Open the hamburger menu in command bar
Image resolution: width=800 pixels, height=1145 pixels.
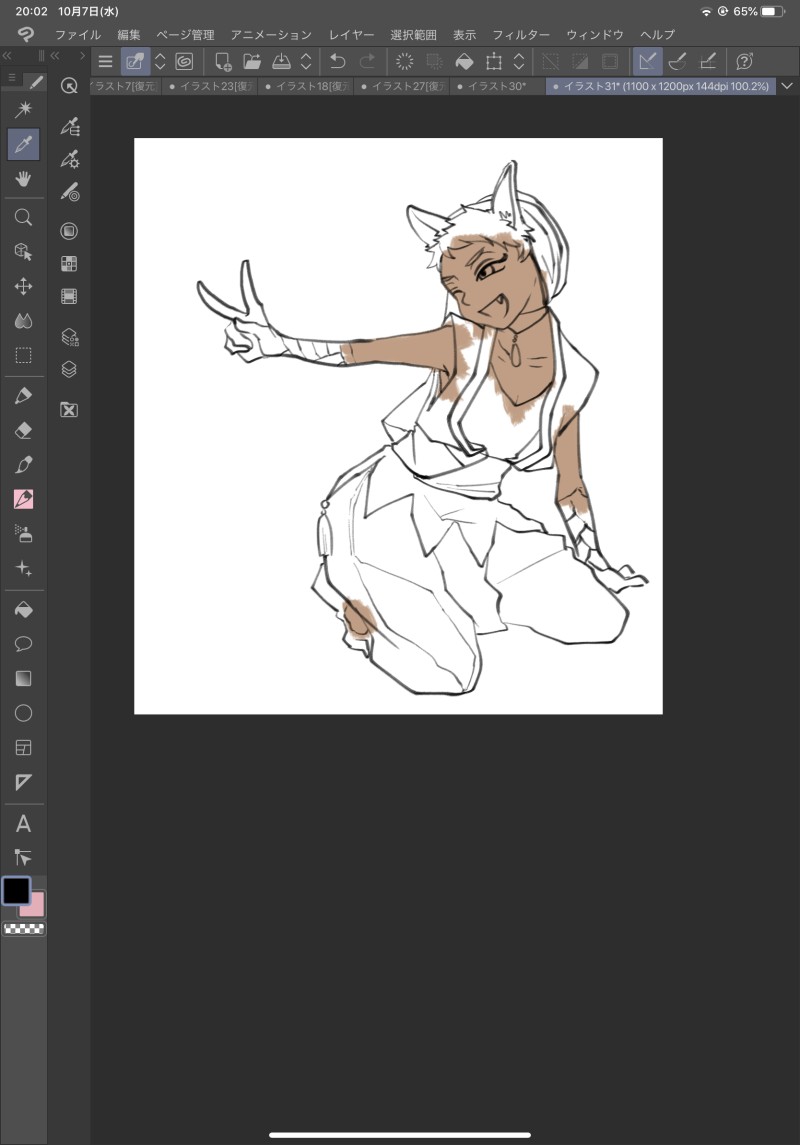(x=106, y=61)
